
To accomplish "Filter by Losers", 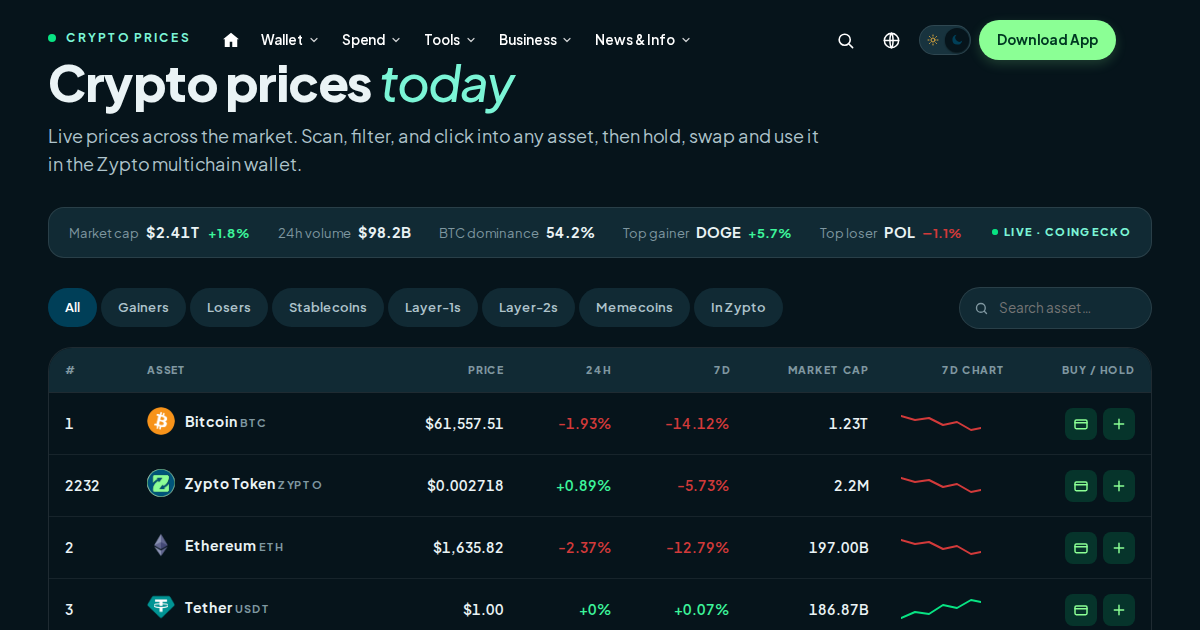I will tap(229, 308).
